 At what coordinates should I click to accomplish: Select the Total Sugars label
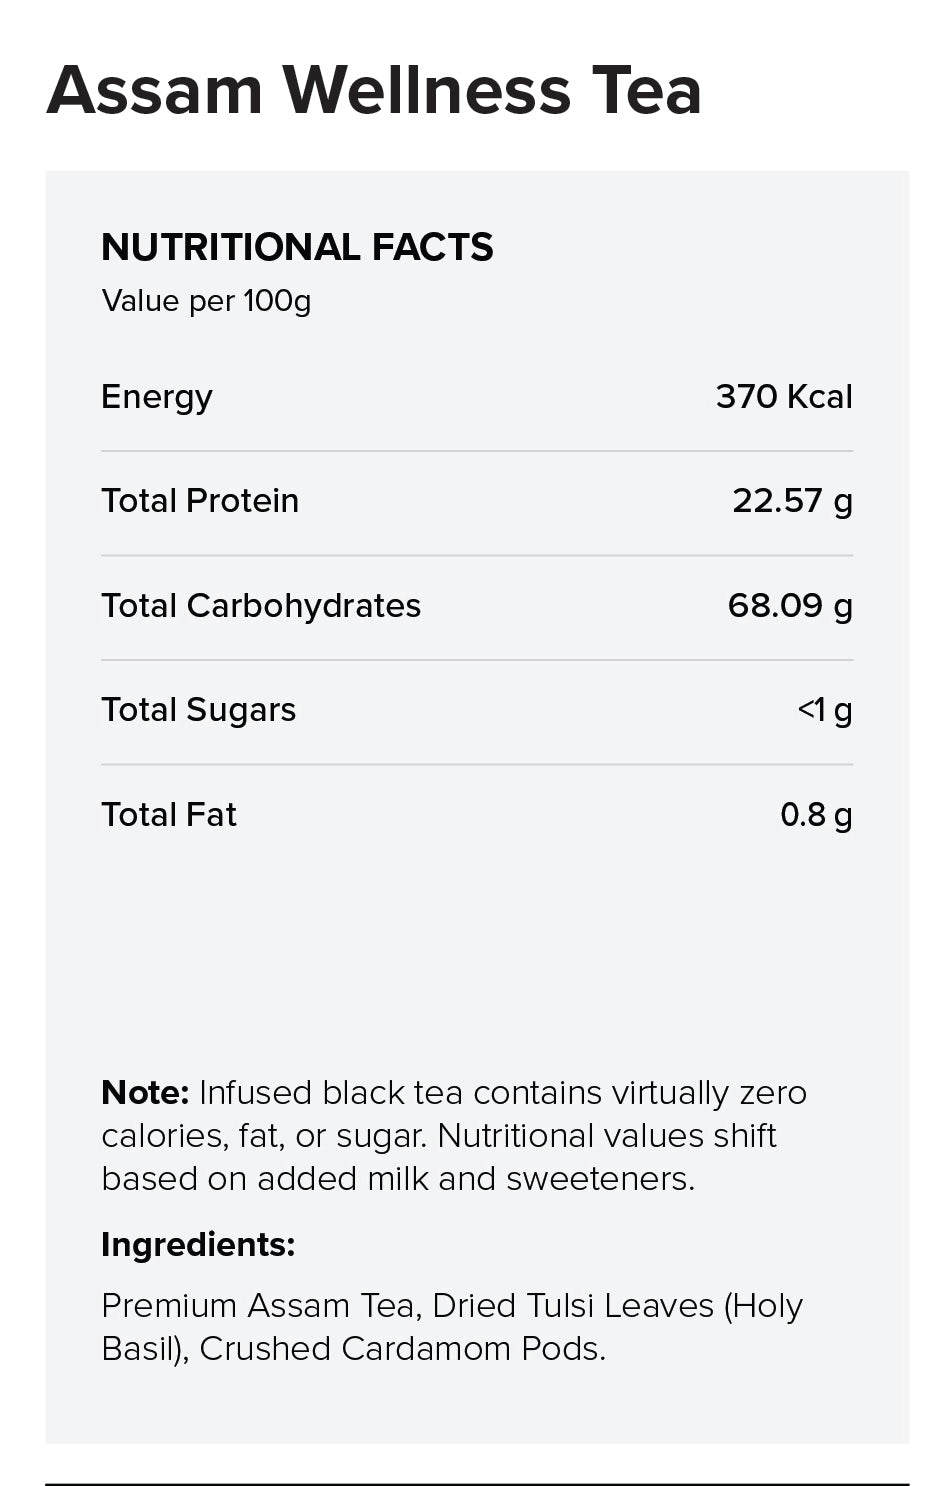198,710
